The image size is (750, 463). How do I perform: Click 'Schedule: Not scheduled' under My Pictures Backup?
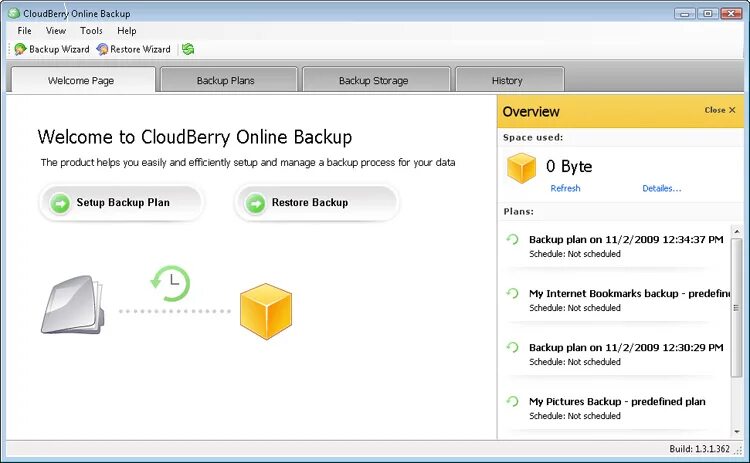(574, 416)
